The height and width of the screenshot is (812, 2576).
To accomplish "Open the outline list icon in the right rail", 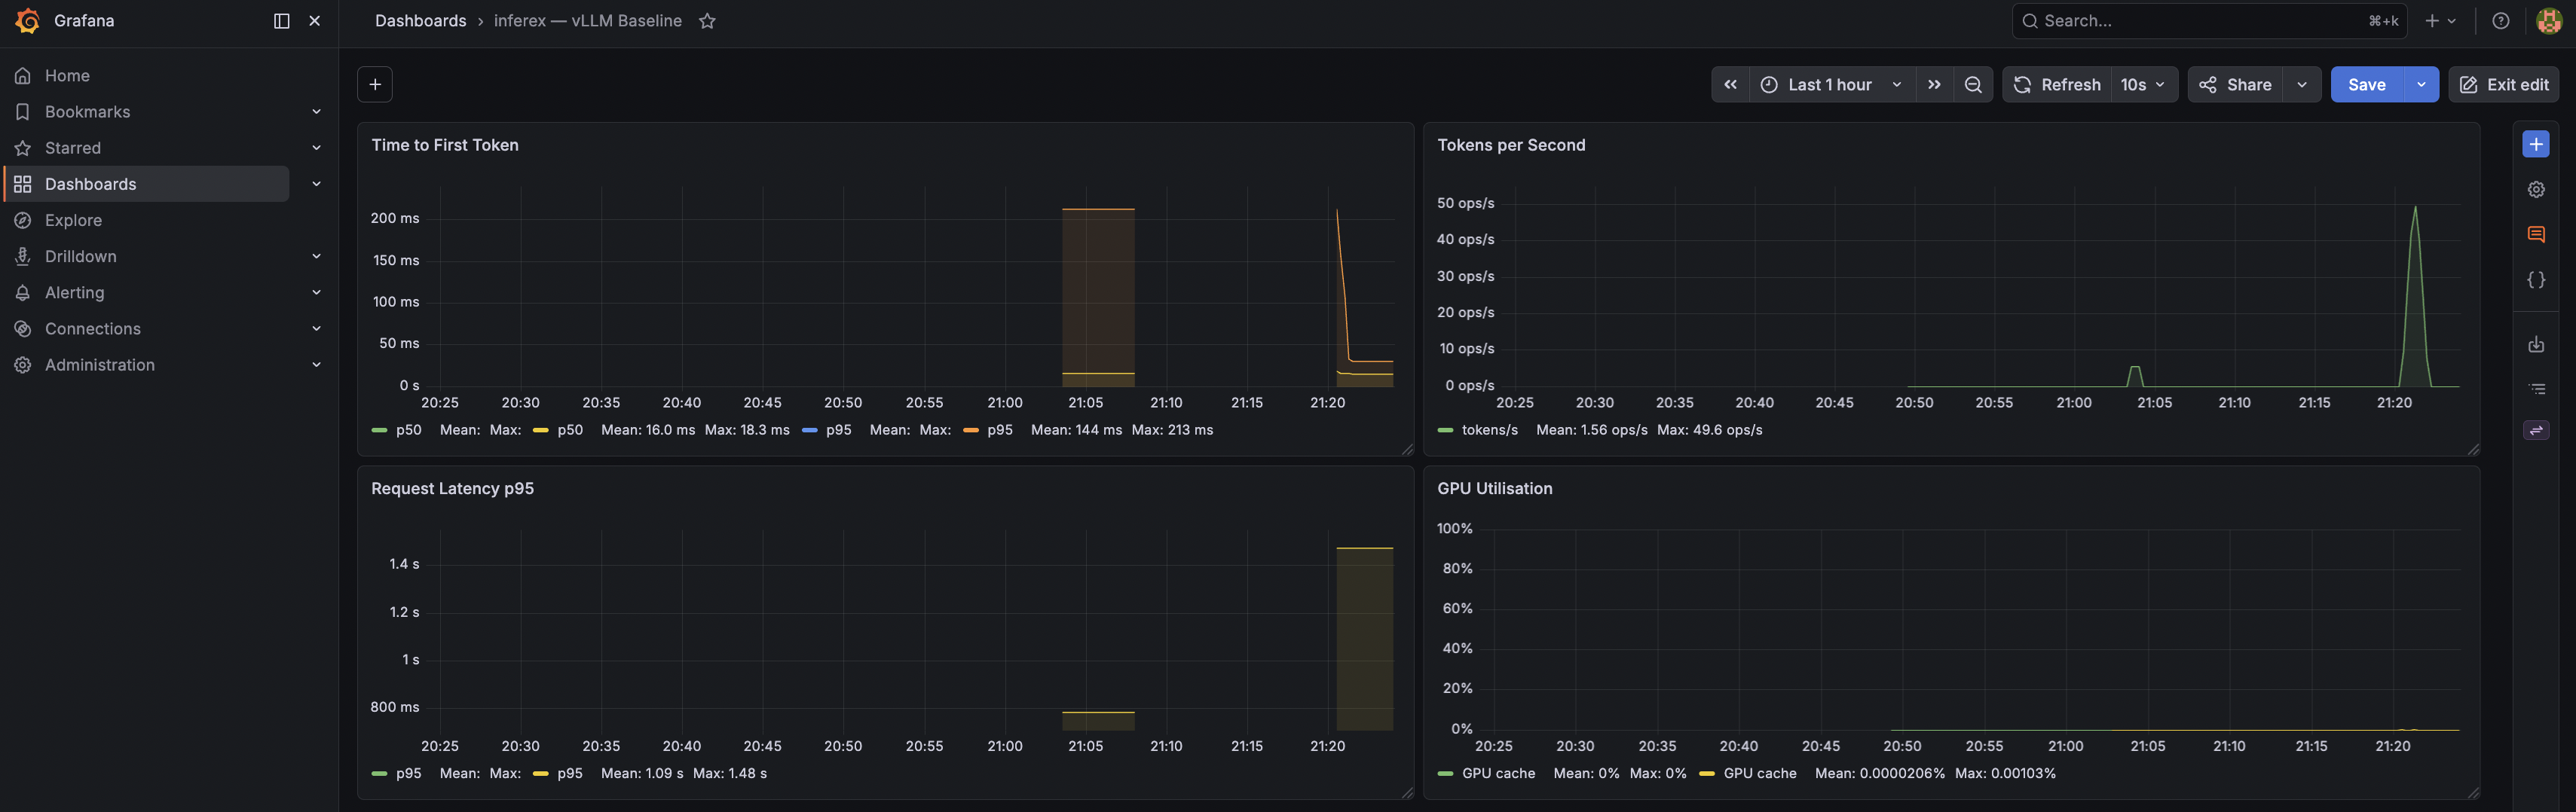I will pos(2536,389).
